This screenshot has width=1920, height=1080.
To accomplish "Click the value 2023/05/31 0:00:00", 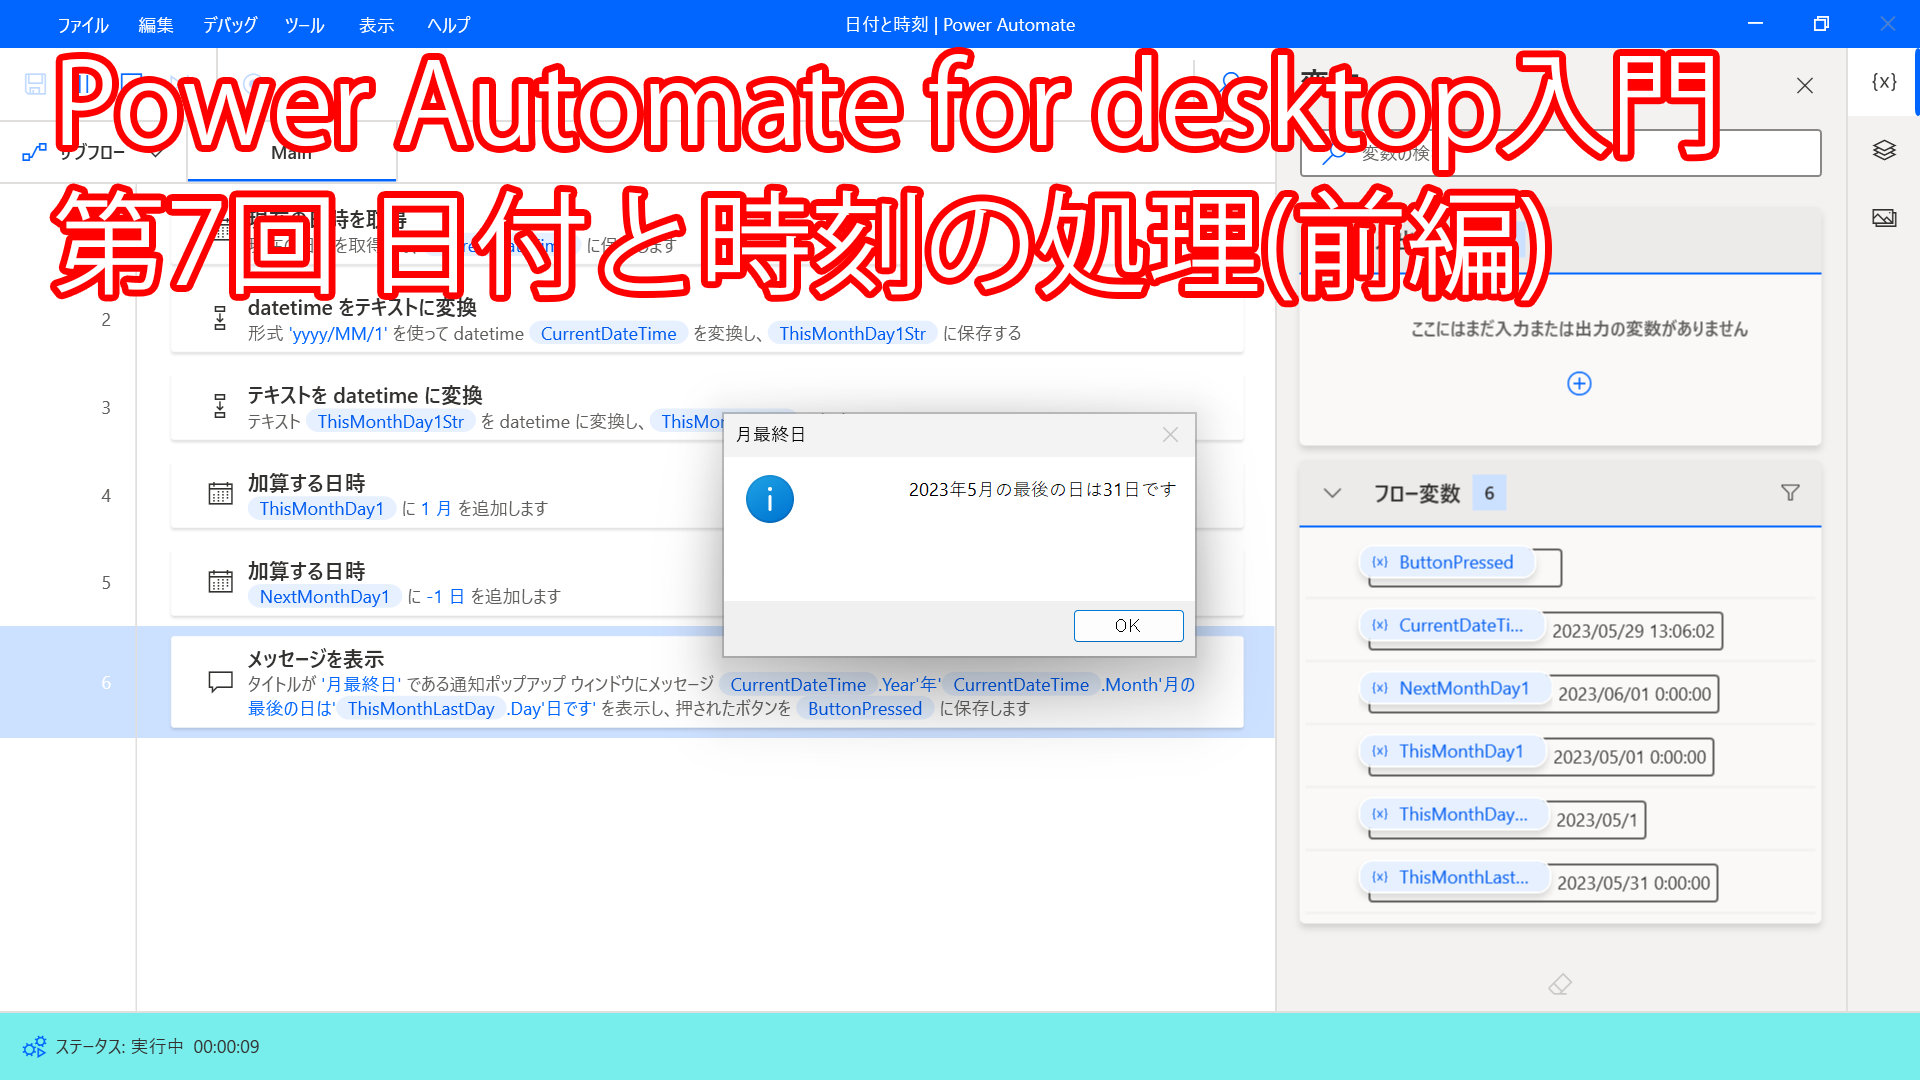I will [1633, 884].
